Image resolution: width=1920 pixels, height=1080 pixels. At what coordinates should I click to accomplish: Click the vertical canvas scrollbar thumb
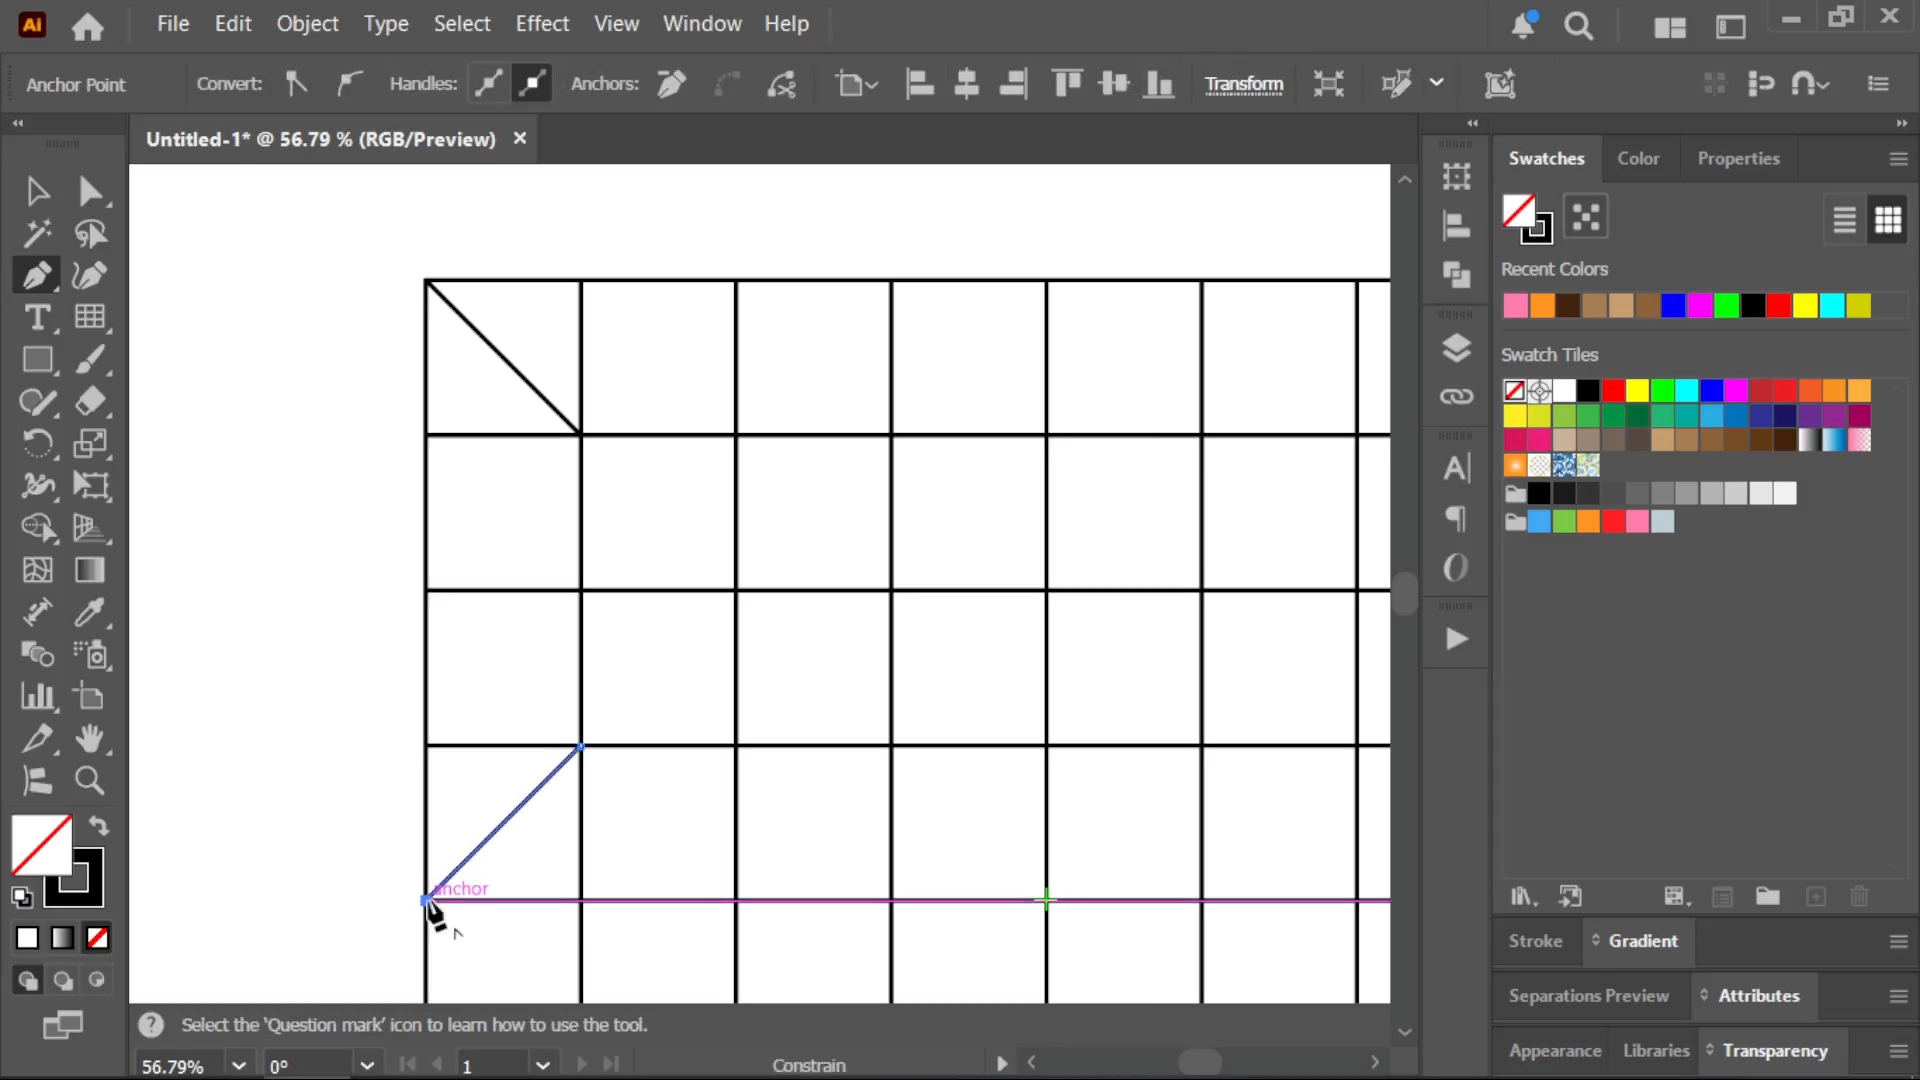click(x=1404, y=593)
